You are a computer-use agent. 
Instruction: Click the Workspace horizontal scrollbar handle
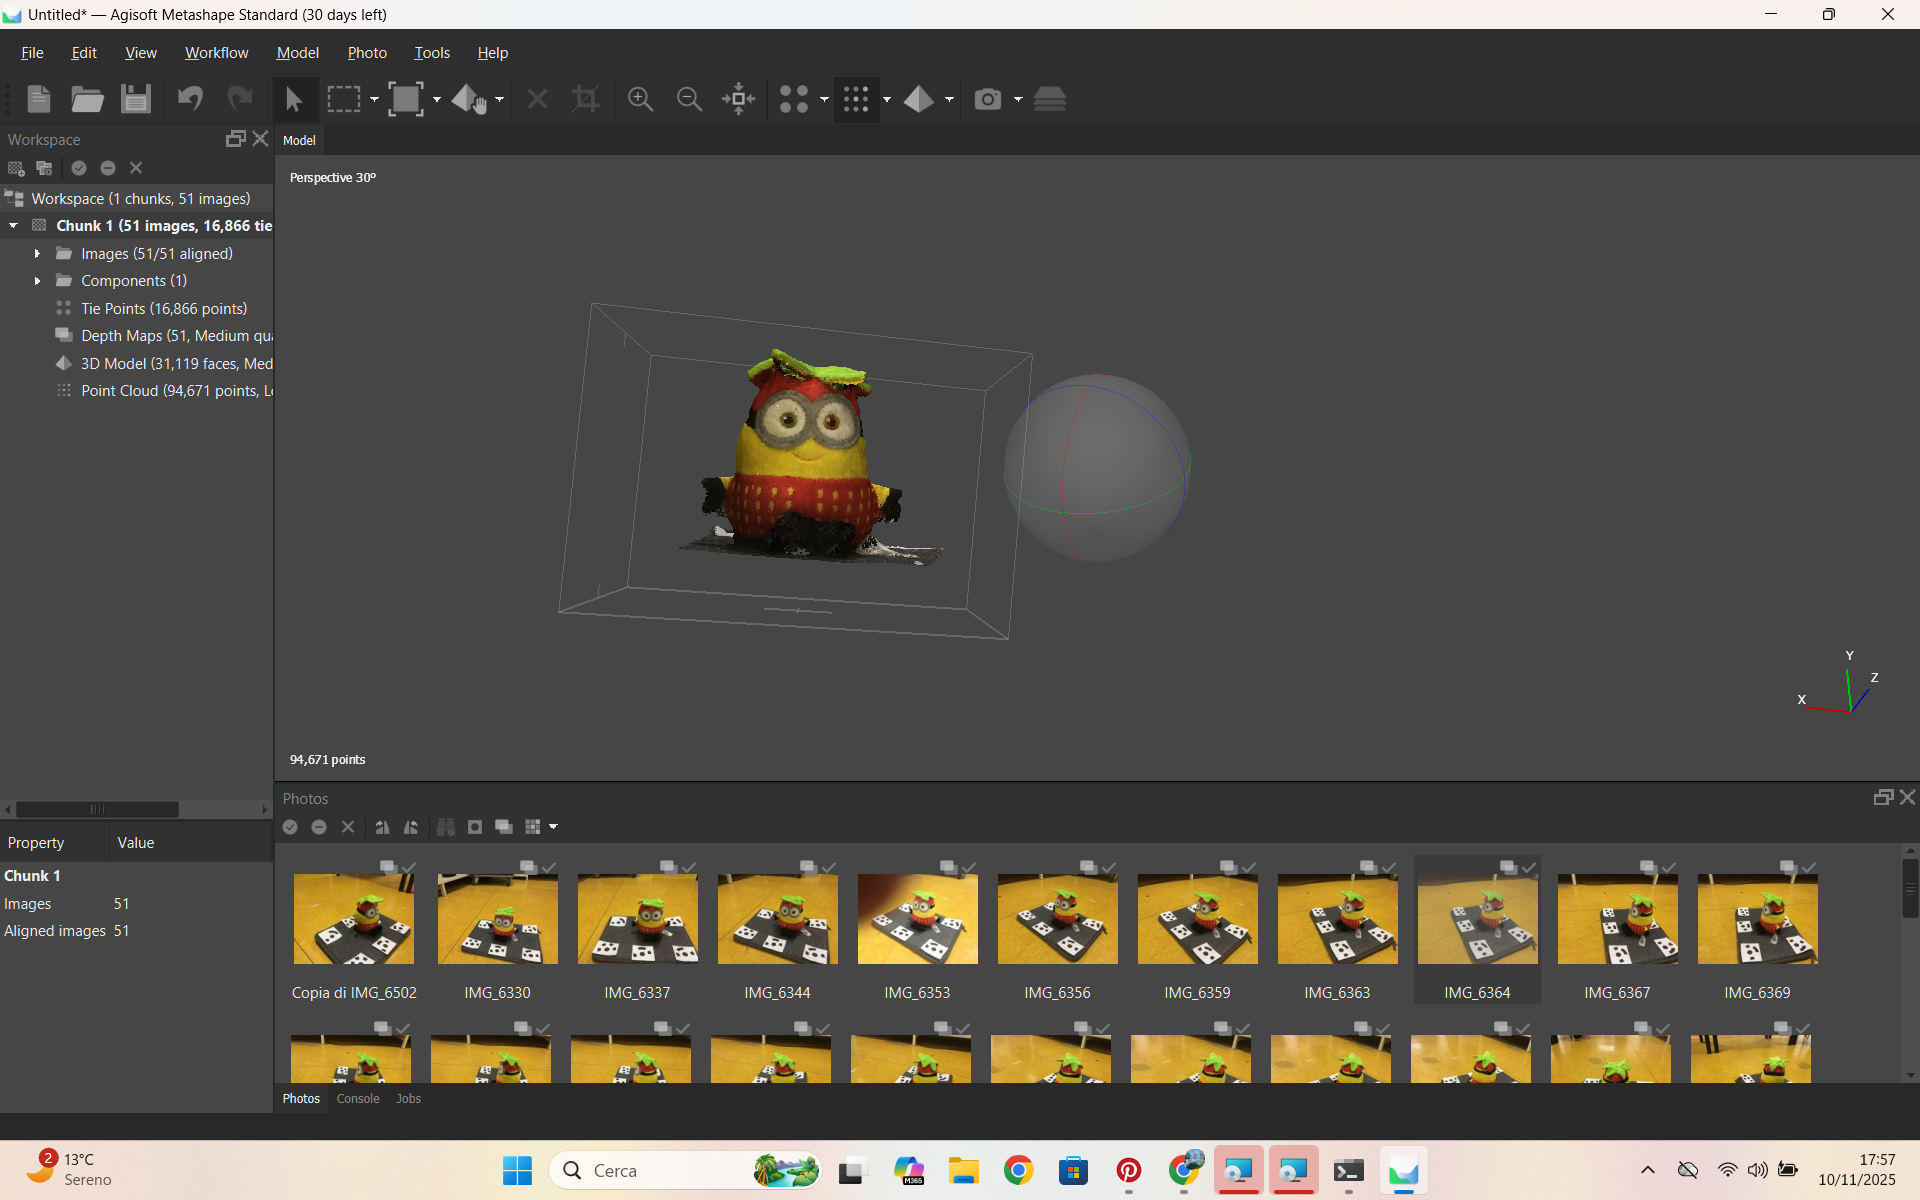[x=97, y=809]
